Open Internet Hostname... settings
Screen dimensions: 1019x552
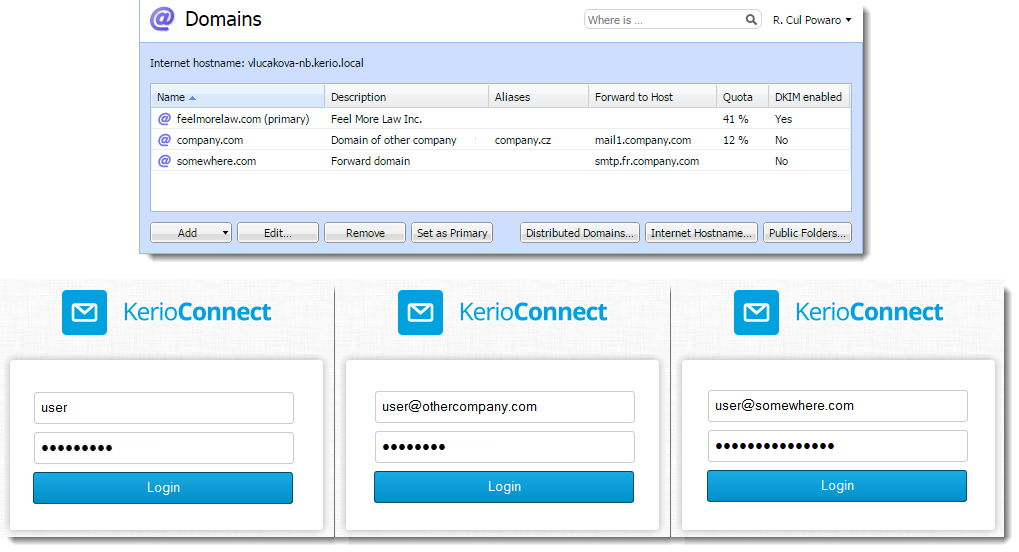click(701, 233)
